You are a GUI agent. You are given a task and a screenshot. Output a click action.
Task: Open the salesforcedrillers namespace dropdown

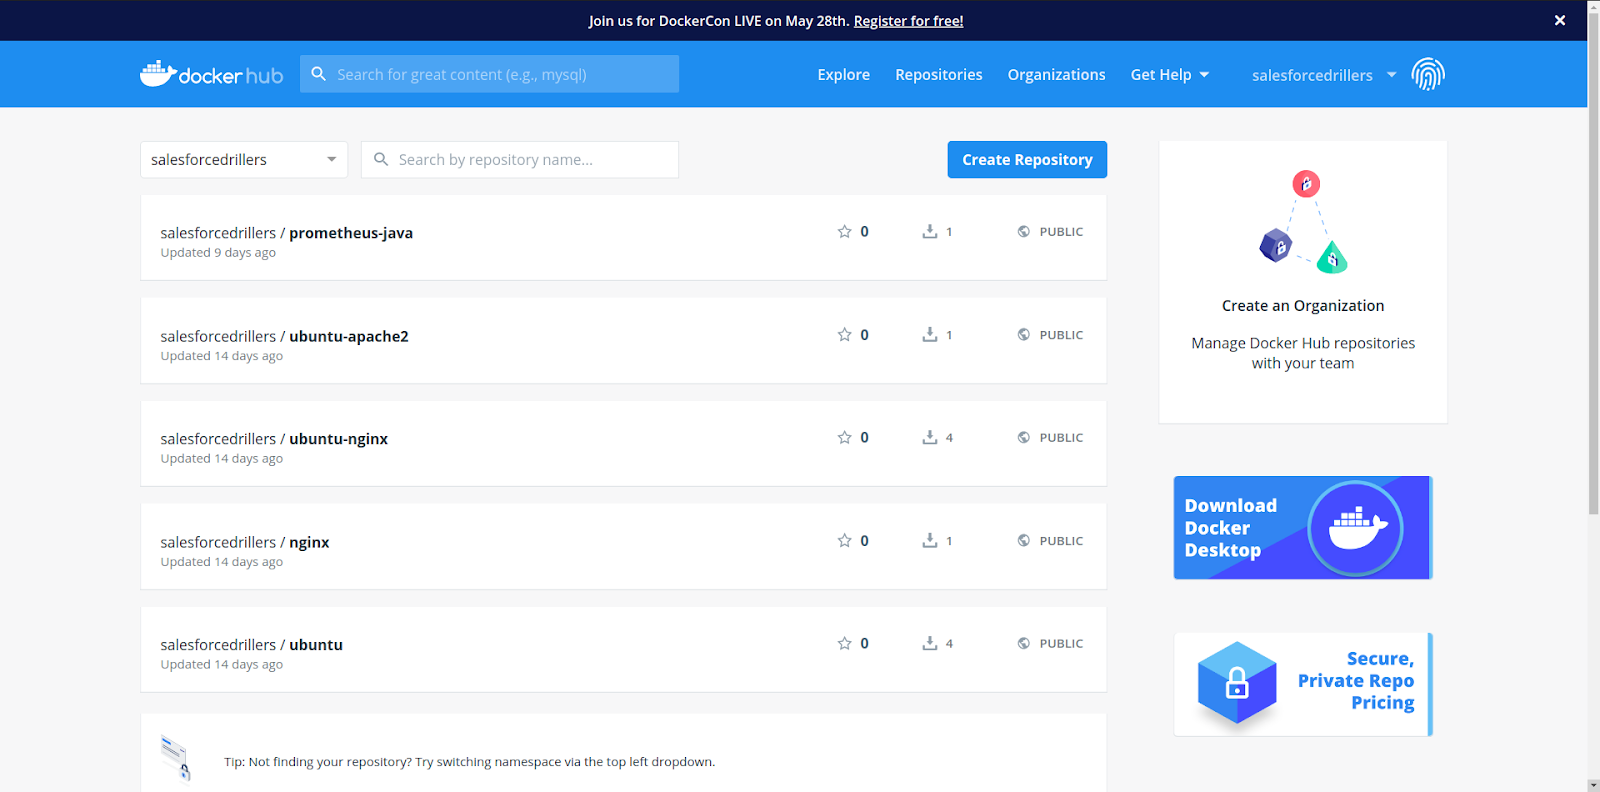244,160
